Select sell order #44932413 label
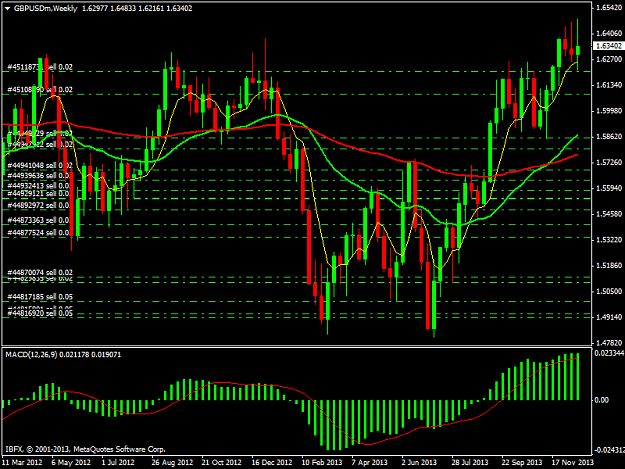Image resolution: width=625 pixels, height=469 pixels. pos(39,186)
